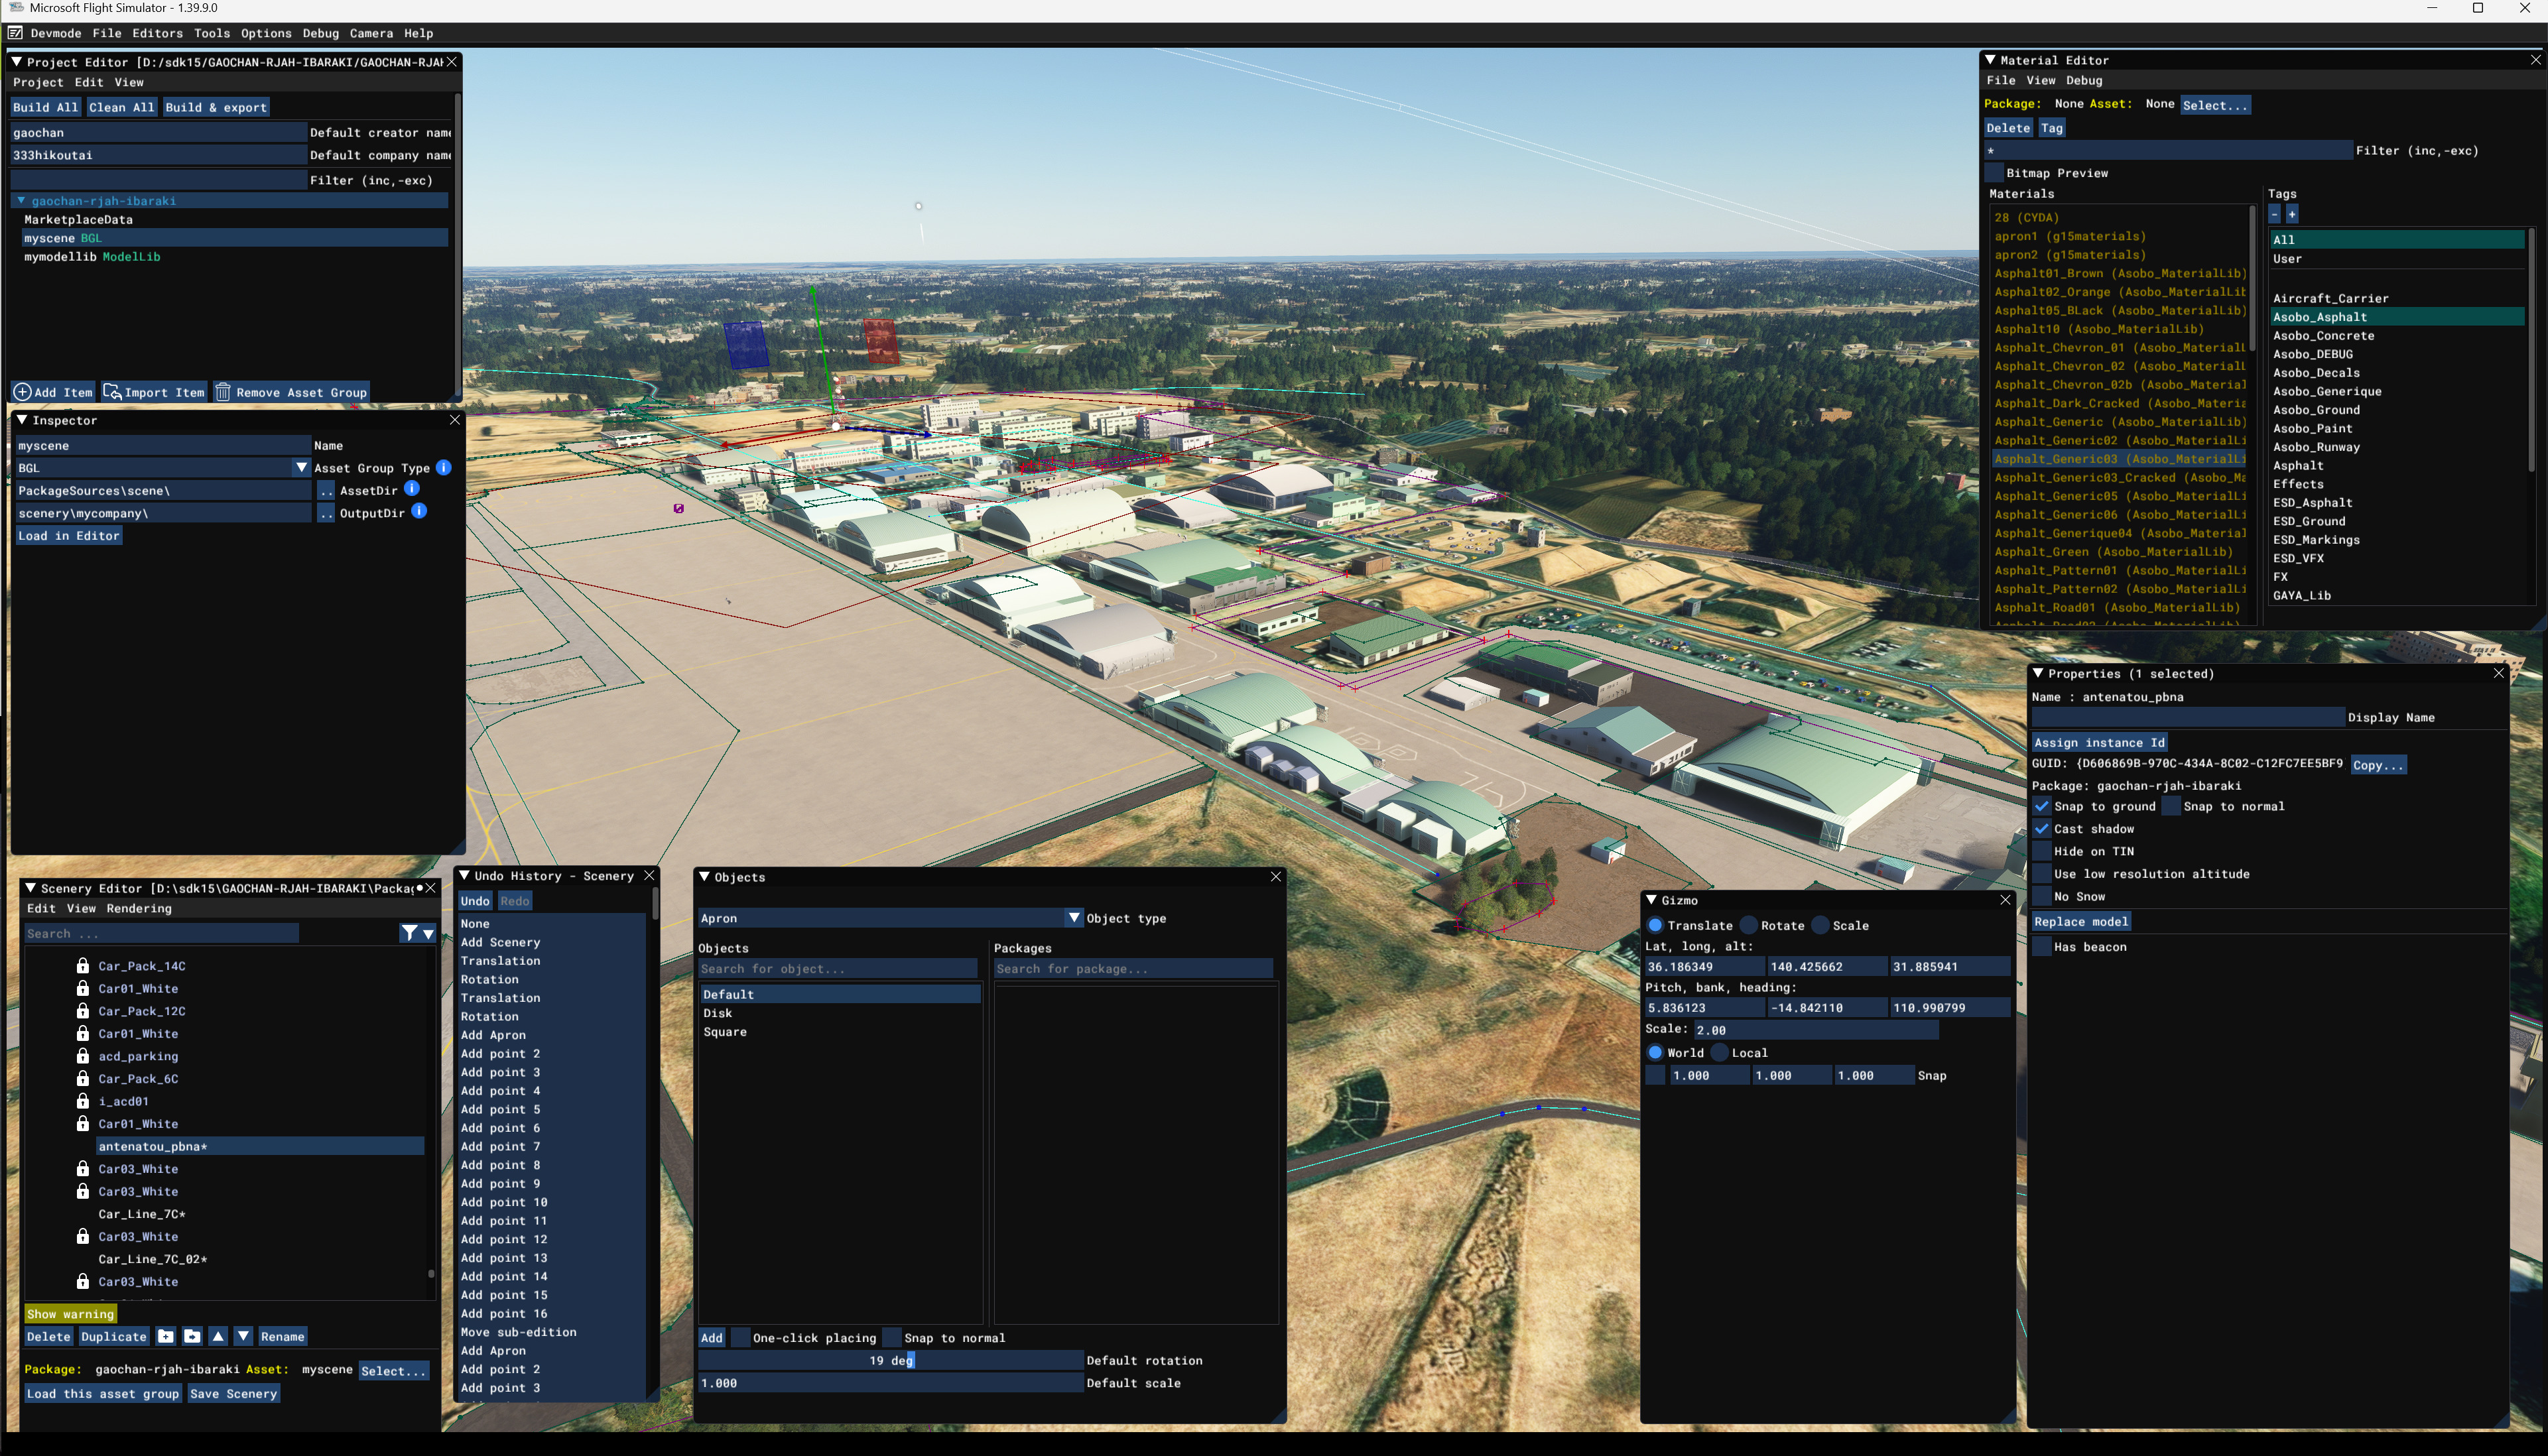The image size is (2548, 1456).
Task: Uncheck the Cast shadow checkbox
Action: 2042,829
